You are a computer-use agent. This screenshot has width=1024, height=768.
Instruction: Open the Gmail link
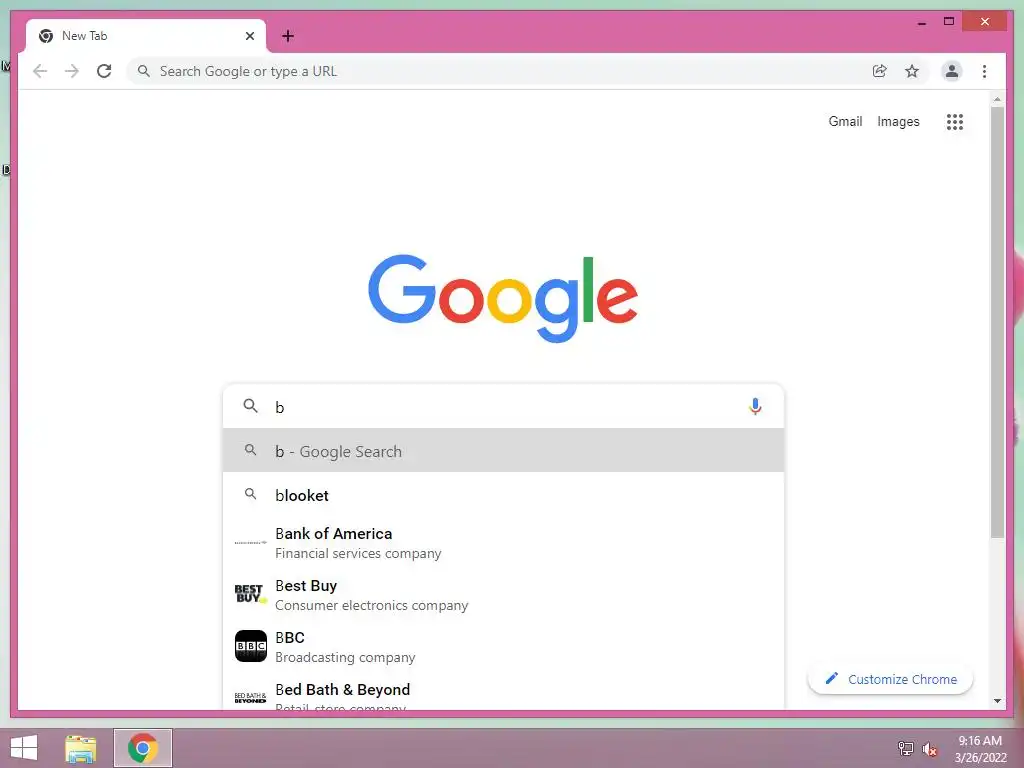(x=845, y=121)
